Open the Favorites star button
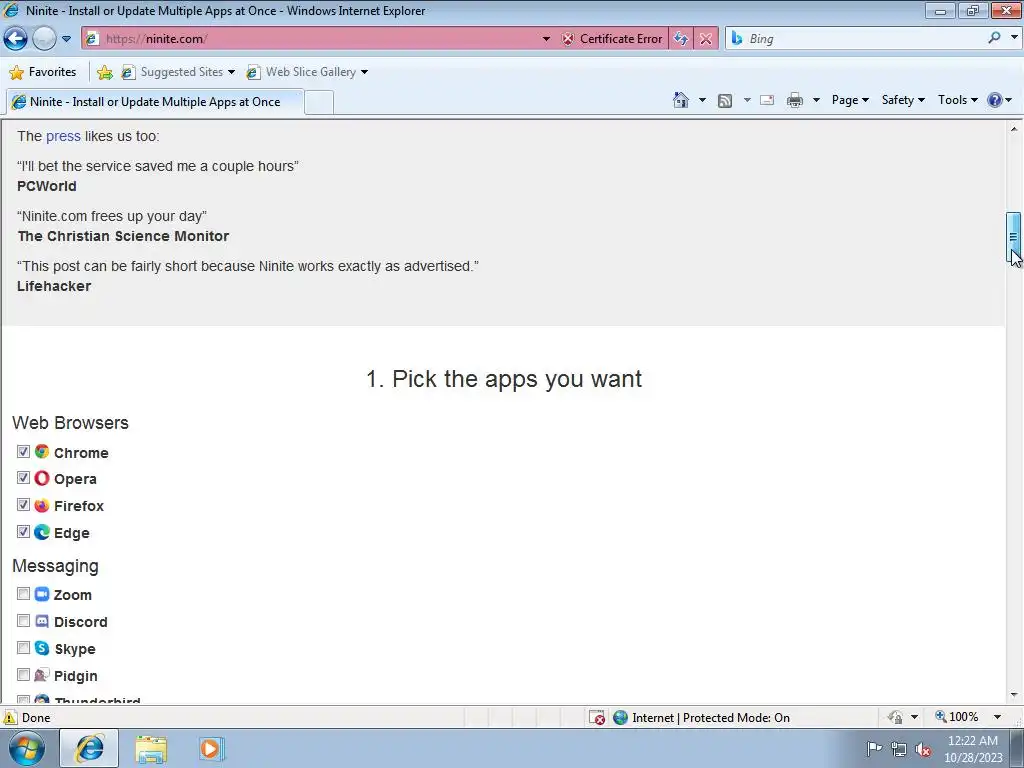This screenshot has width=1024, height=768. point(43,72)
